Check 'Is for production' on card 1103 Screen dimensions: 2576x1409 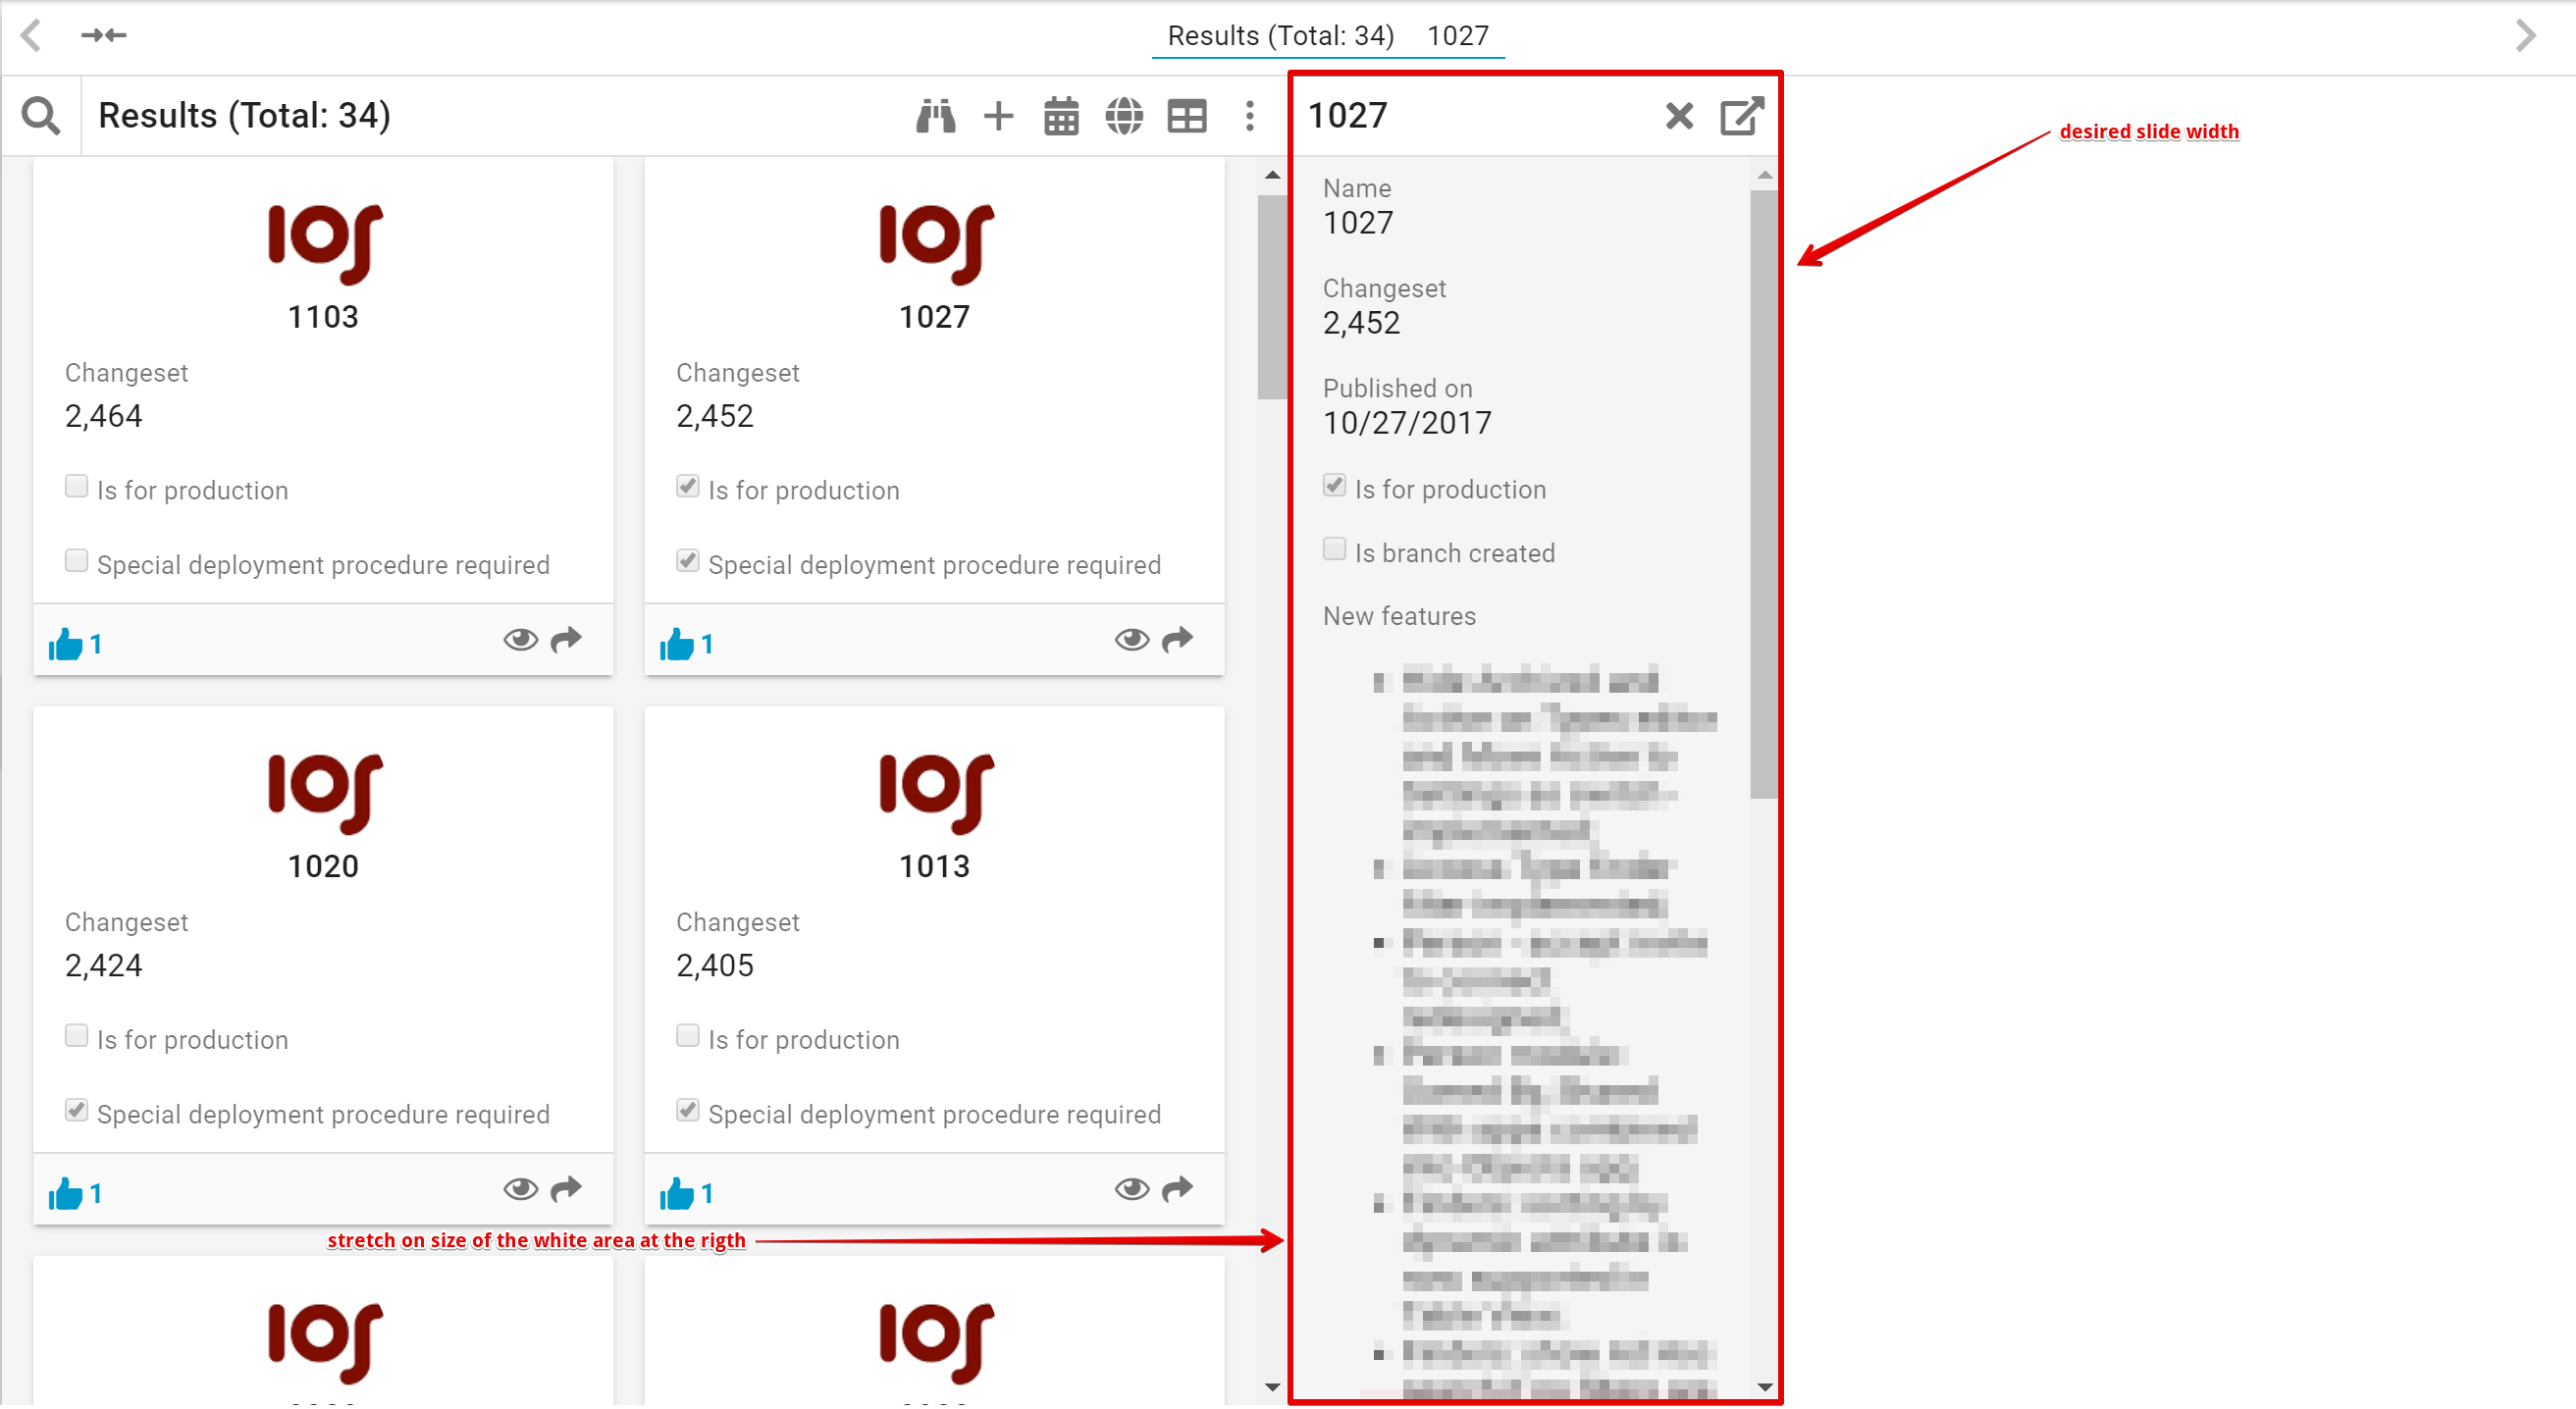(76, 487)
